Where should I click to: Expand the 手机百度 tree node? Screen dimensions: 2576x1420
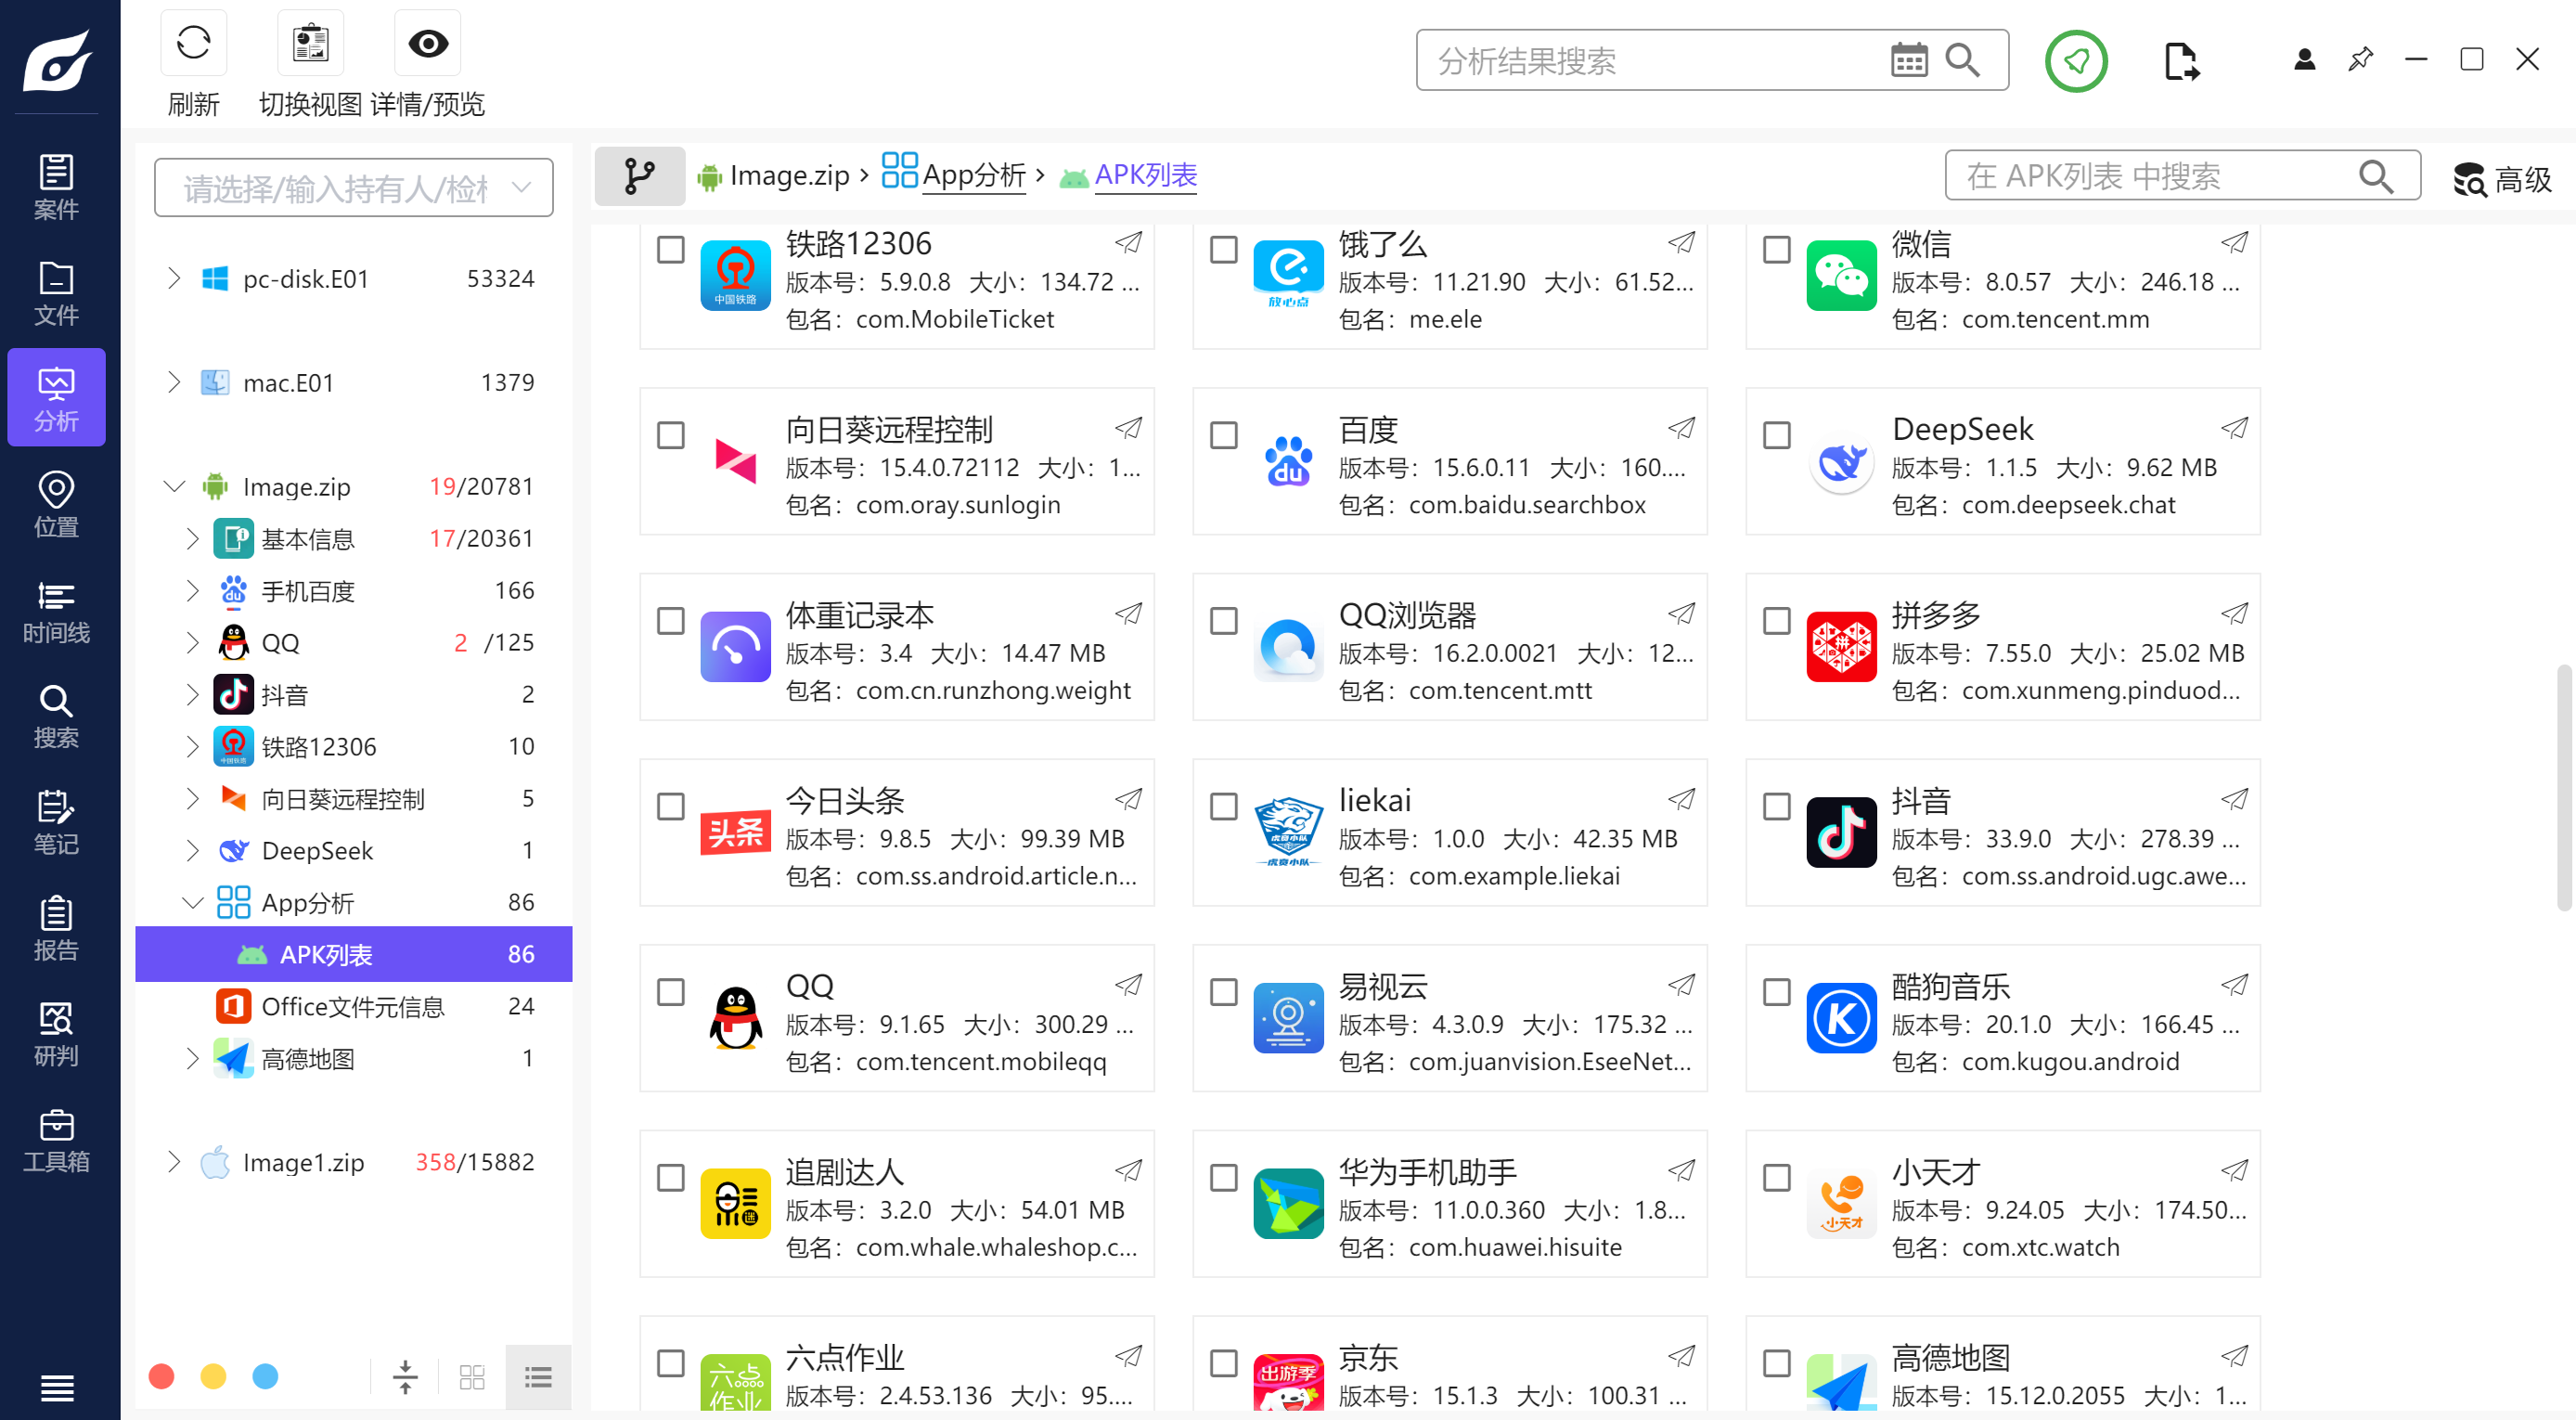coord(192,591)
